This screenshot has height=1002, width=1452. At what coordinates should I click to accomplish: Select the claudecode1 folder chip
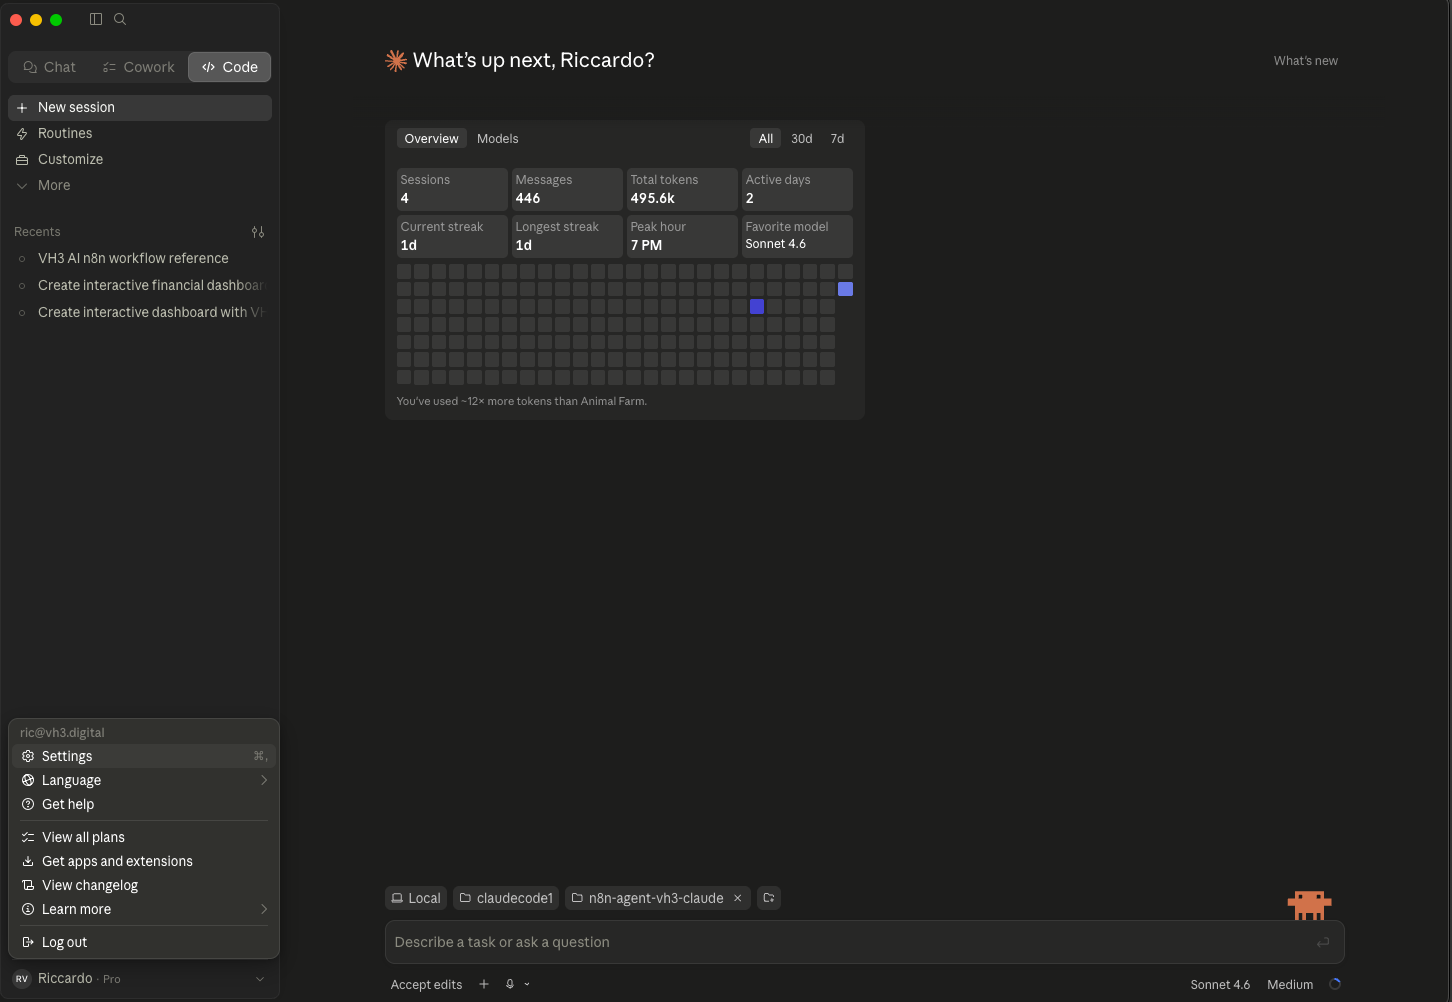coord(506,898)
